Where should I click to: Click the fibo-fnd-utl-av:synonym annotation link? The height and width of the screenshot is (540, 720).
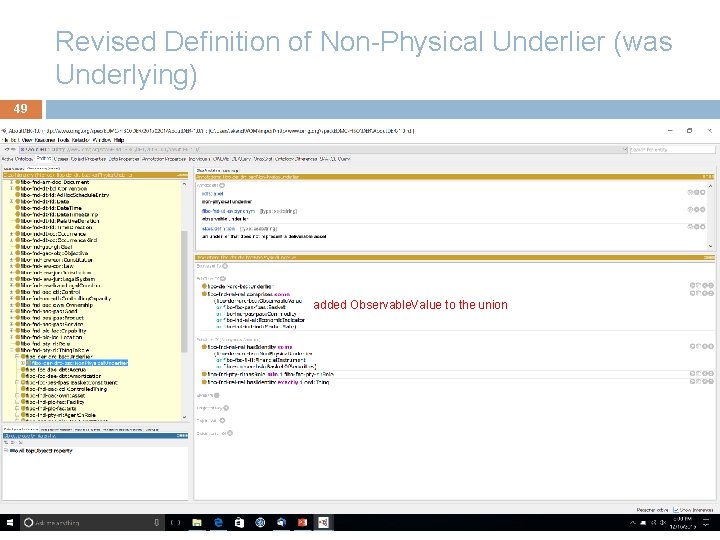[228, 211]
